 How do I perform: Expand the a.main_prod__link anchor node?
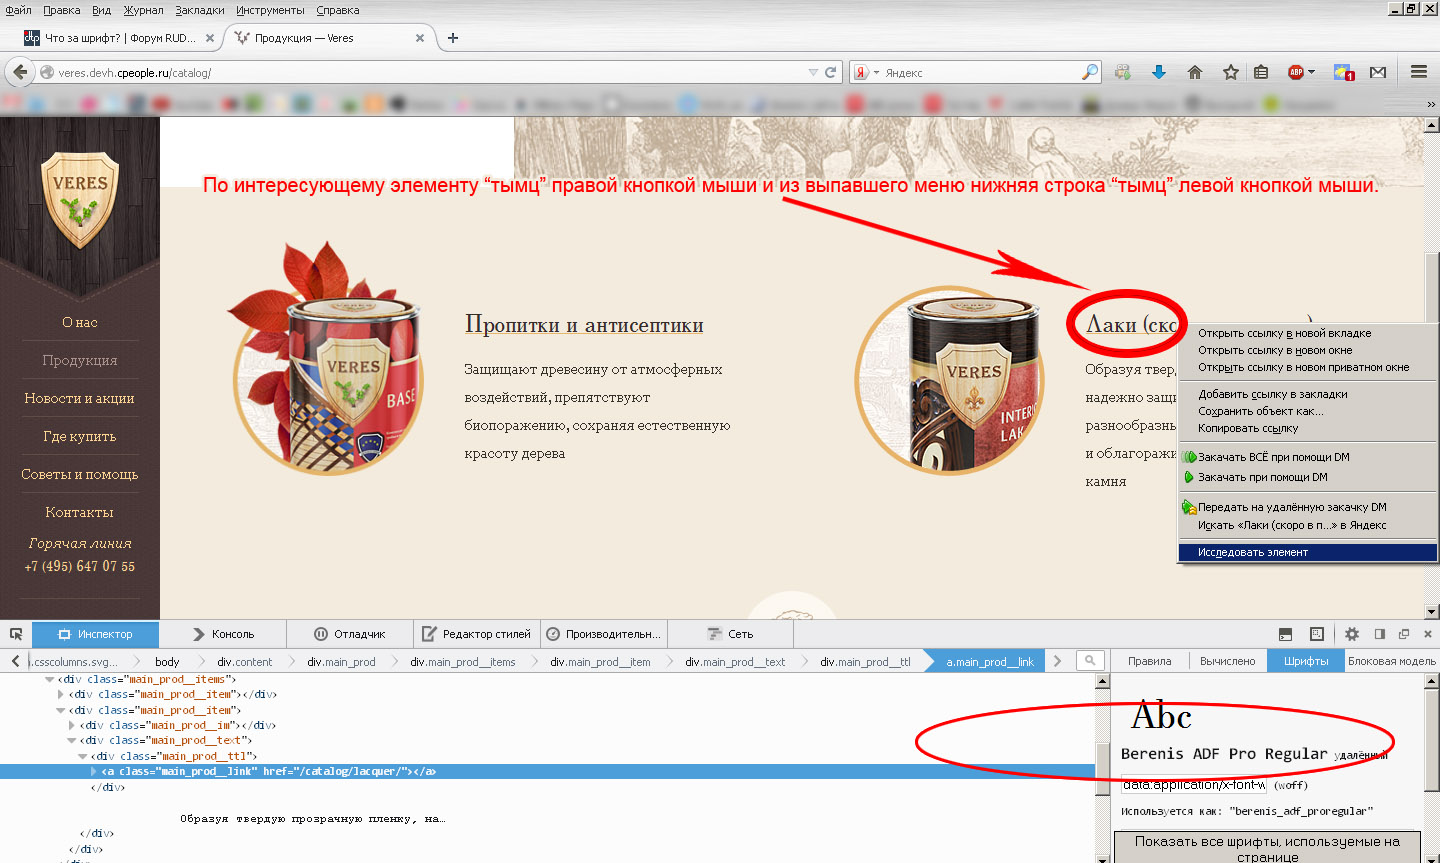(94, 772)
